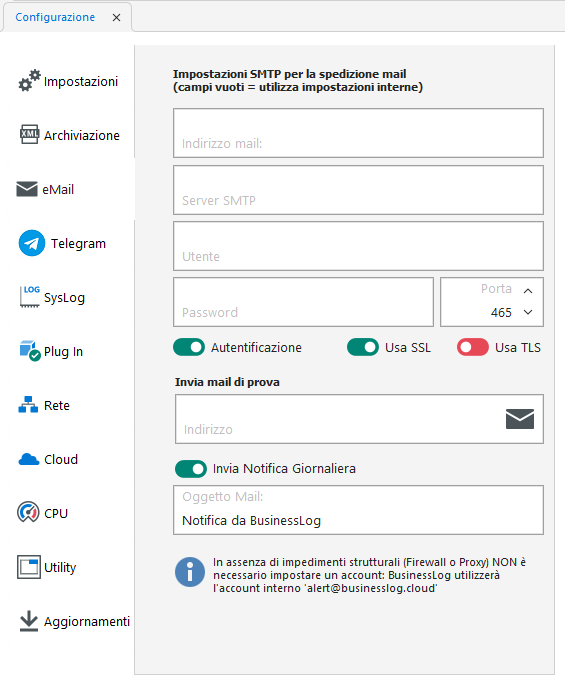Decrease Porta value with down chevron
This screenshot has width=565, height=689.
coord(528,312)
